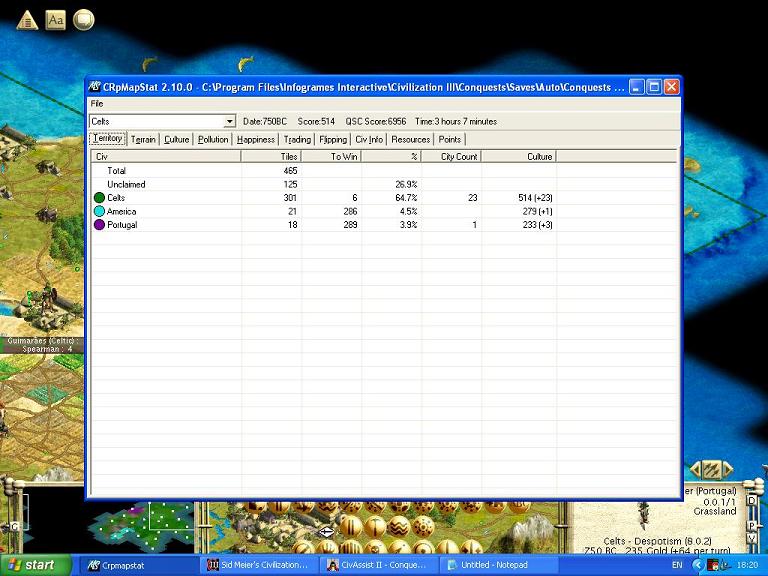Click the V button beside the info box
This screenshot has height=576, width=768.
pos(752,538)
